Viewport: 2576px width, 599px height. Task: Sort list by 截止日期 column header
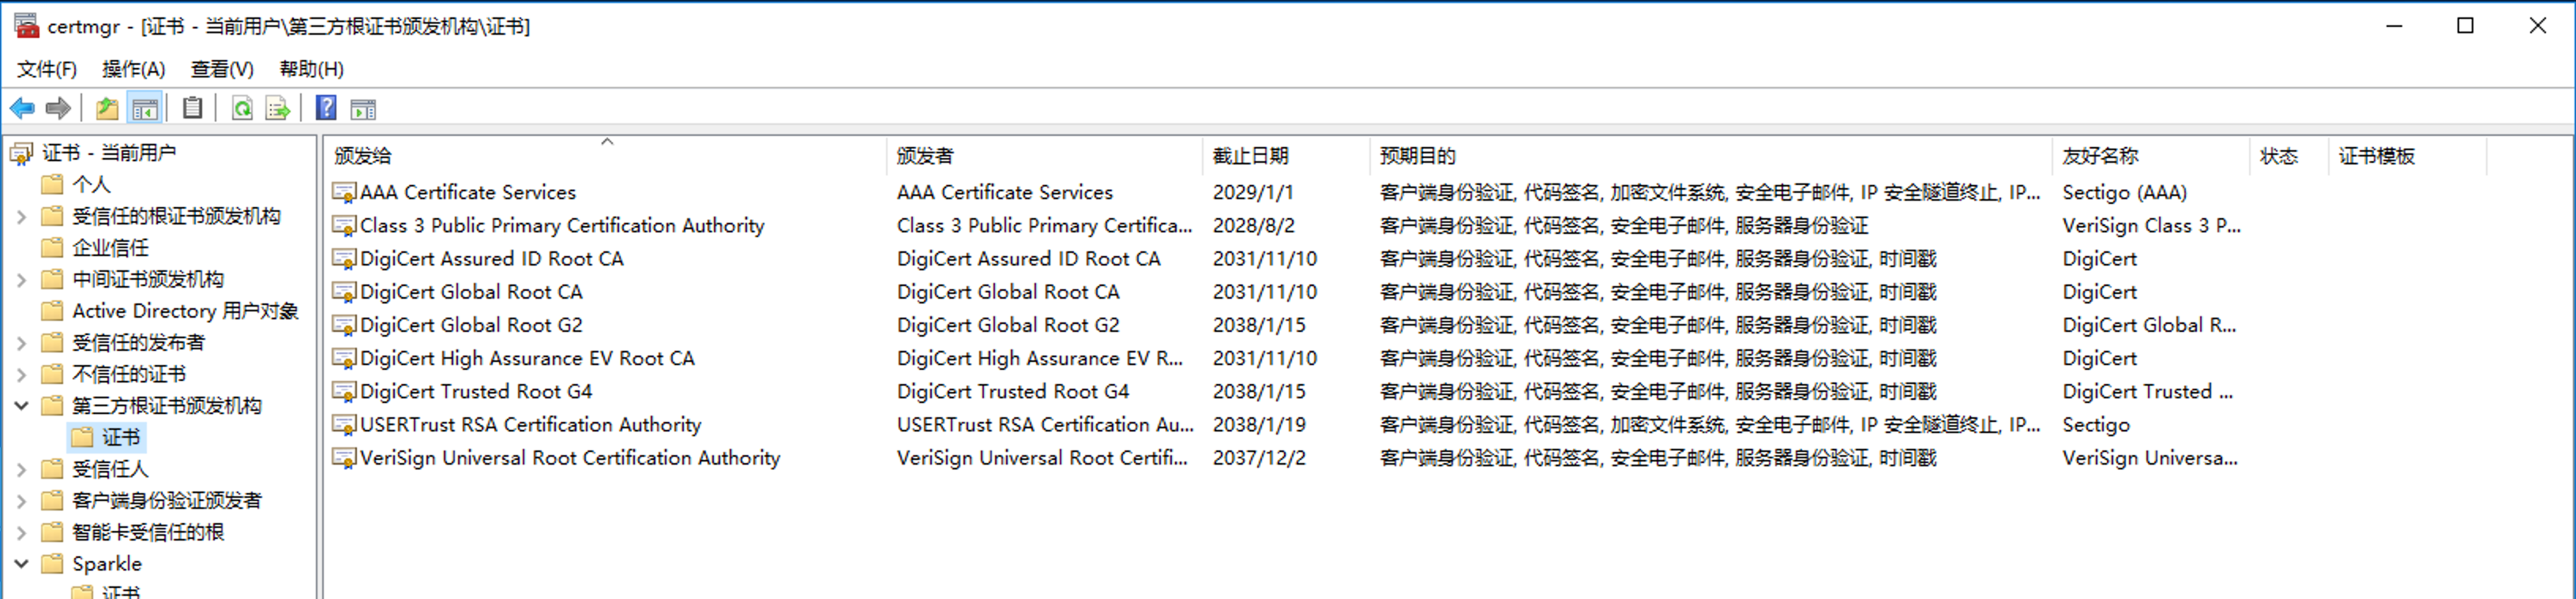(x=1250, y=156)
